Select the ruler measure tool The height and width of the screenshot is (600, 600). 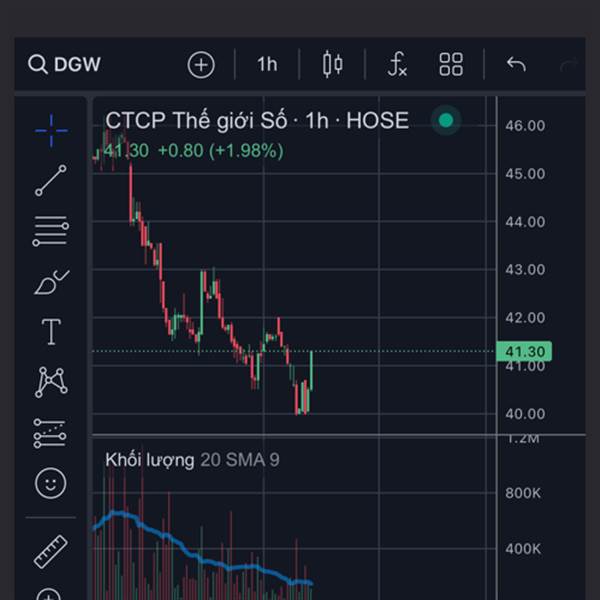[x=50, y=551]
